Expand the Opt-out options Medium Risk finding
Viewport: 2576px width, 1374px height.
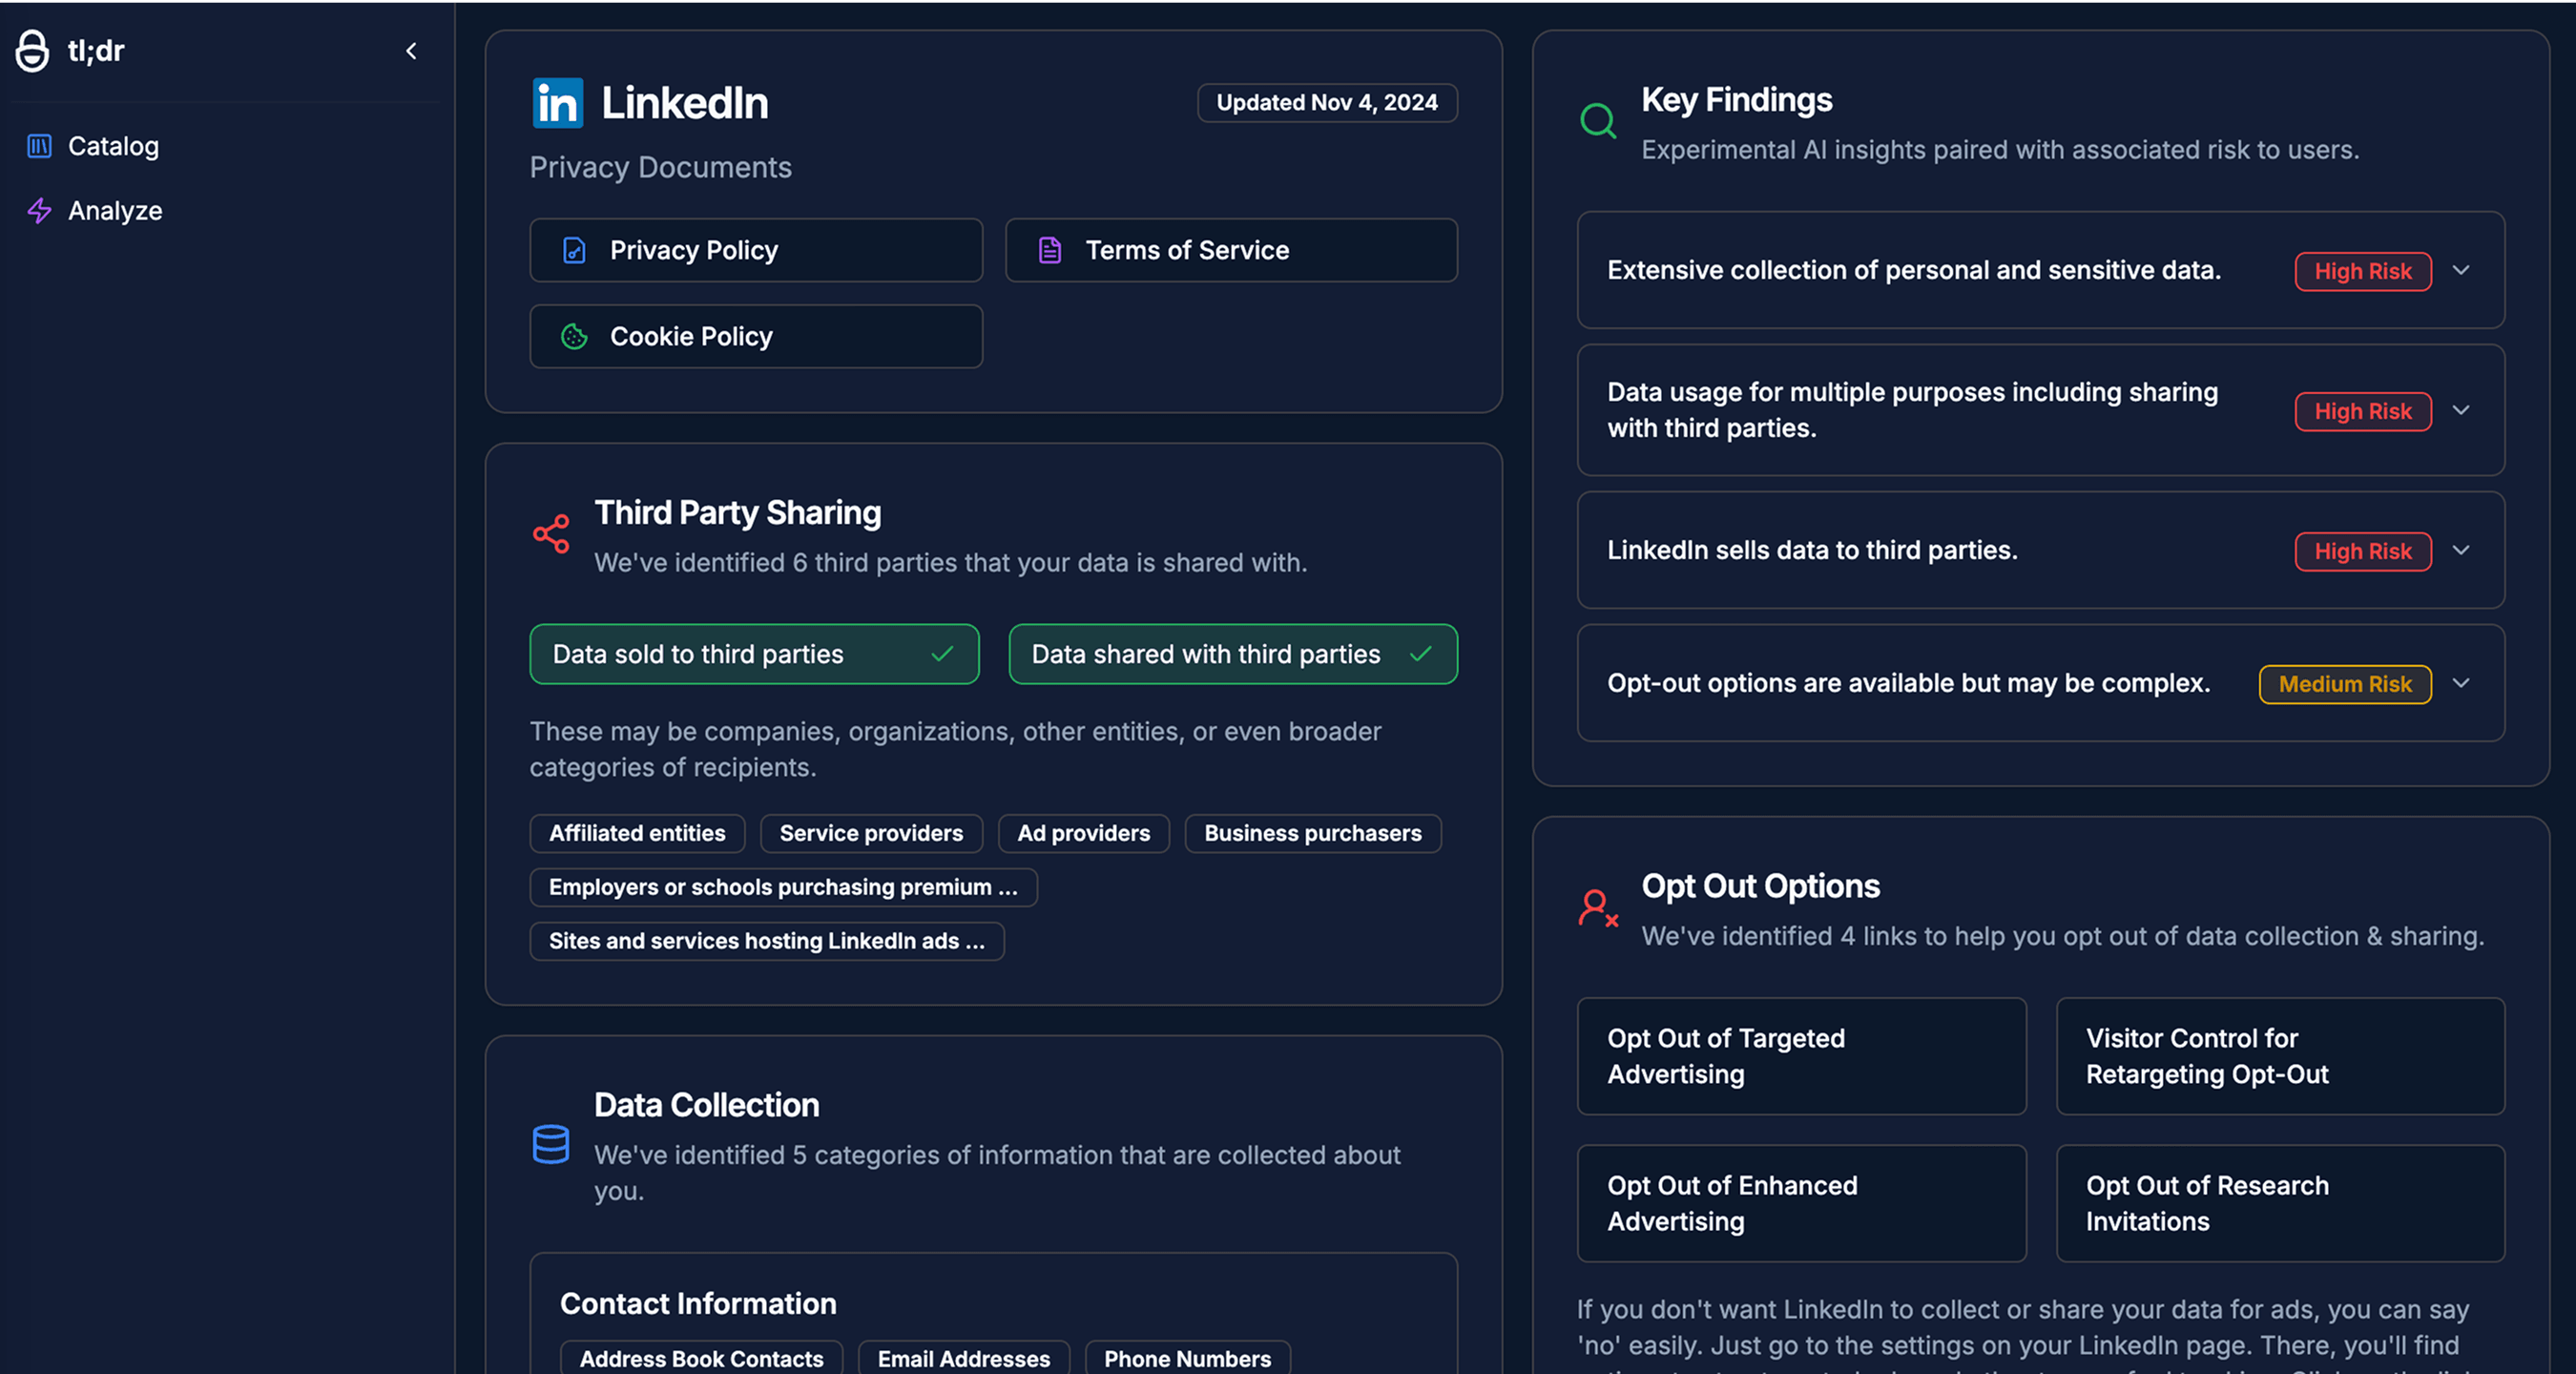point(2461,683)
